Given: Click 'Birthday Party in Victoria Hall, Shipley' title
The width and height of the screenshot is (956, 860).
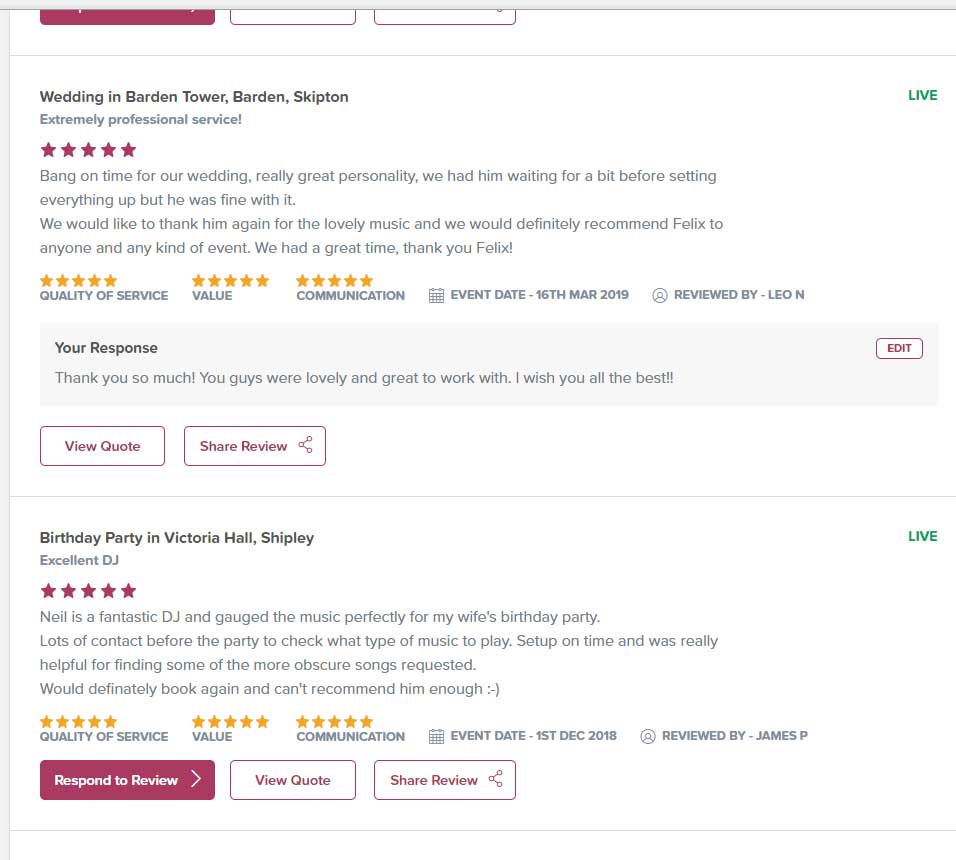Looking at the screenshot, I should [177, 538].
